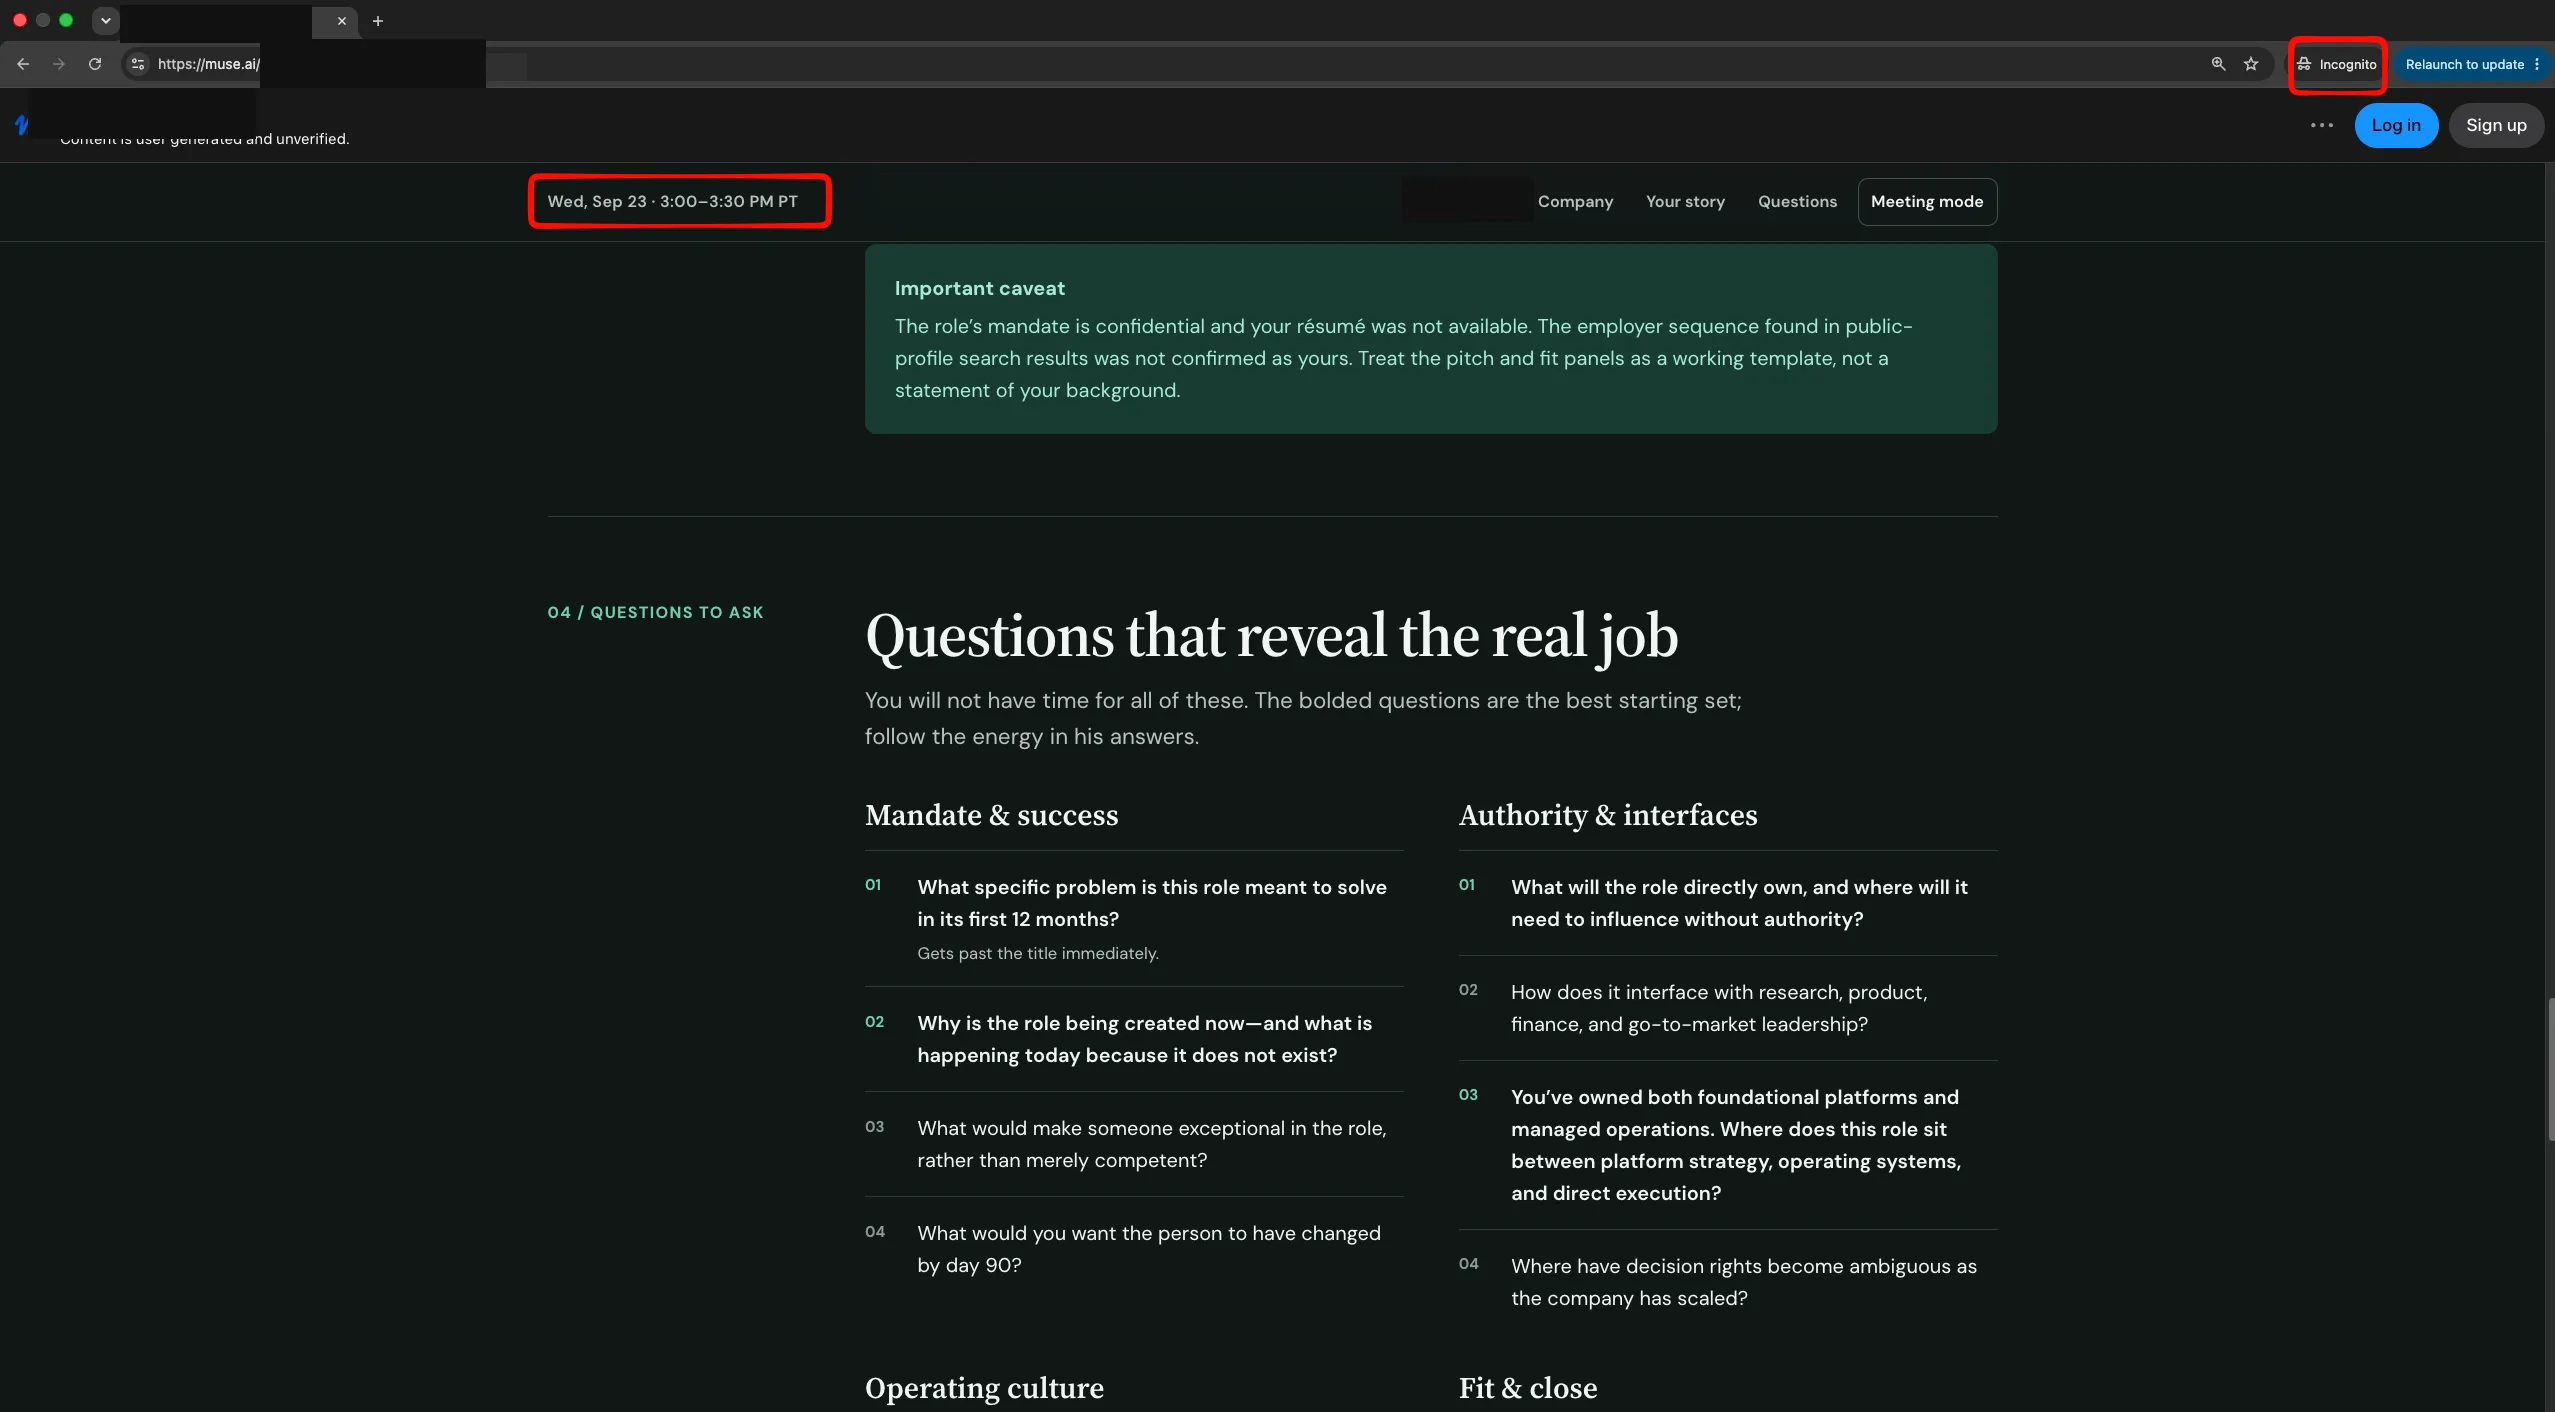Click the 'Authority & interfaces' heading
The width and height of the screenshot is (2555, 1412).
click(1607, 816)
